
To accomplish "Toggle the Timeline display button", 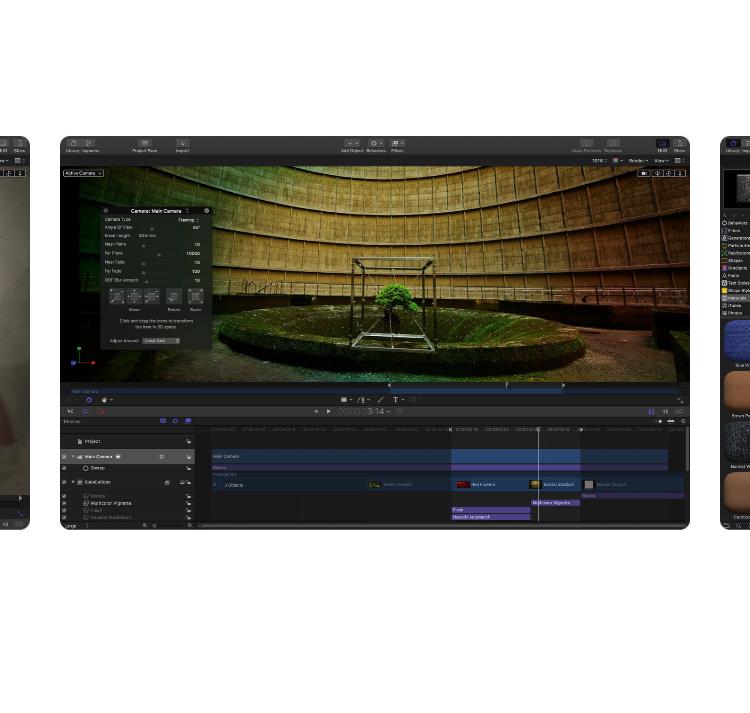I will tap(651, 411).
